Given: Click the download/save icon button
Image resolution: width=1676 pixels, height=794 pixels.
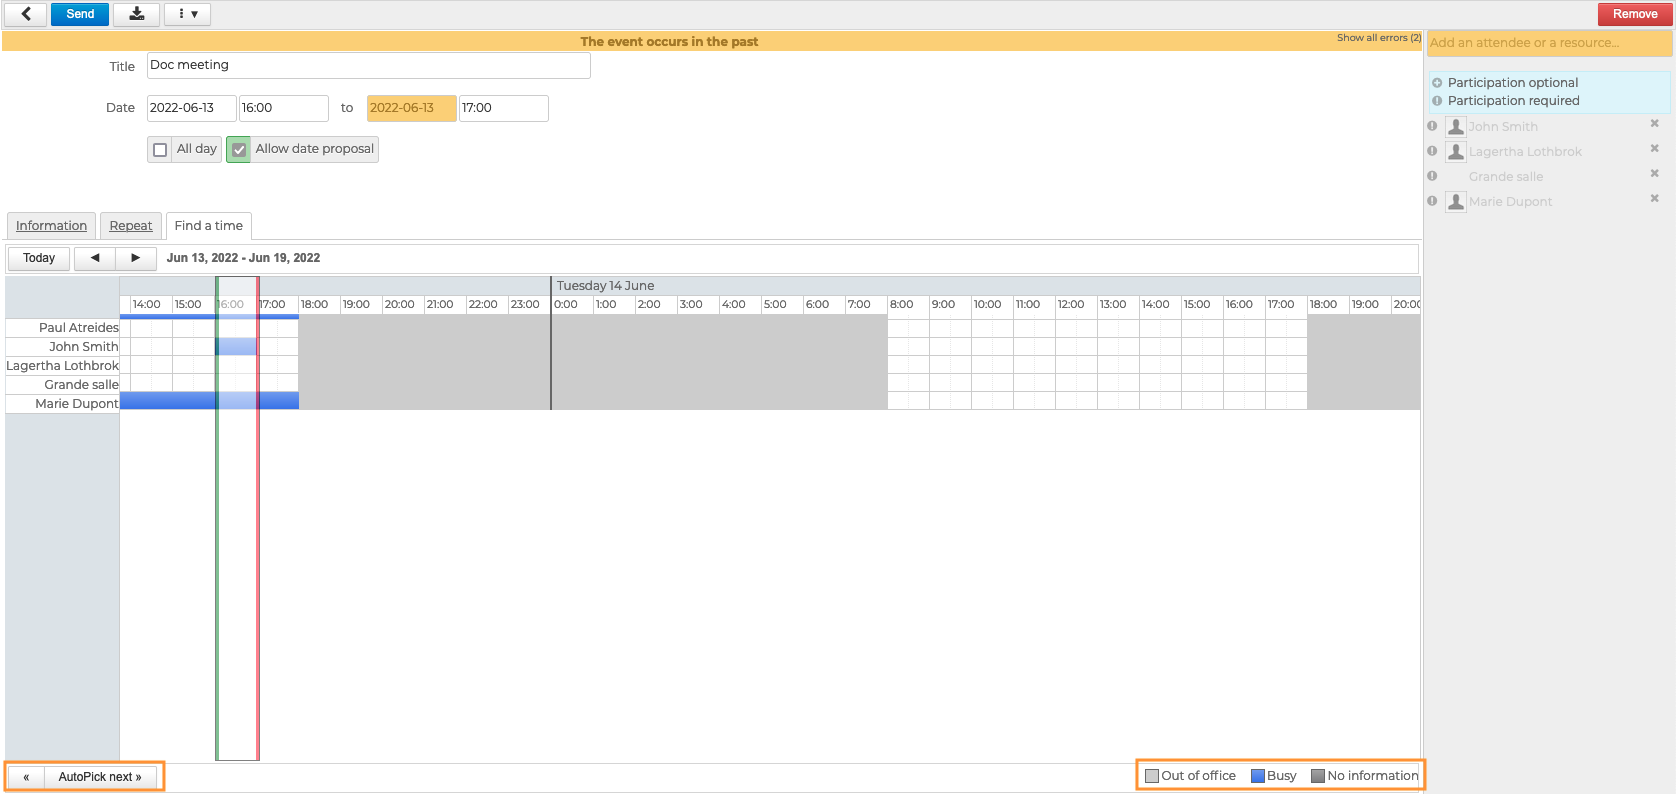Looking at the screenshot, I should [136, 14].
